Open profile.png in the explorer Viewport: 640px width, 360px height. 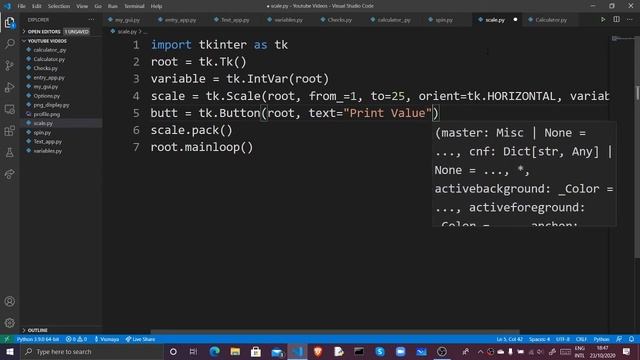47,114
